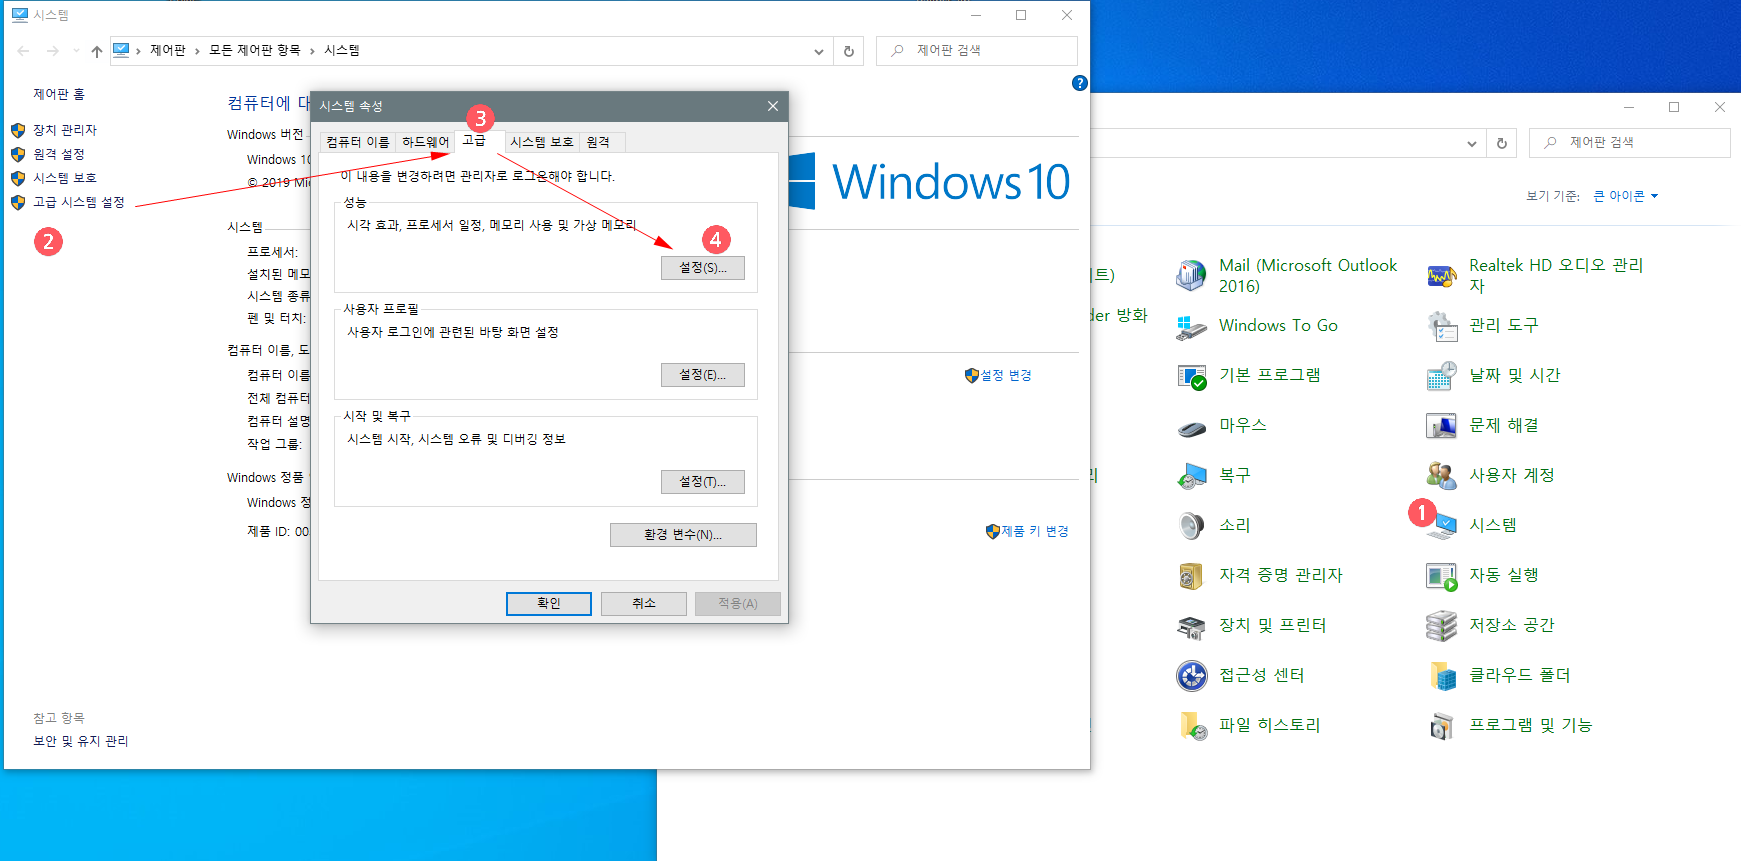Click 시작 및 복구 설정(T)... button
This screenshot has height=861, width=1741.
coord(703,482)
